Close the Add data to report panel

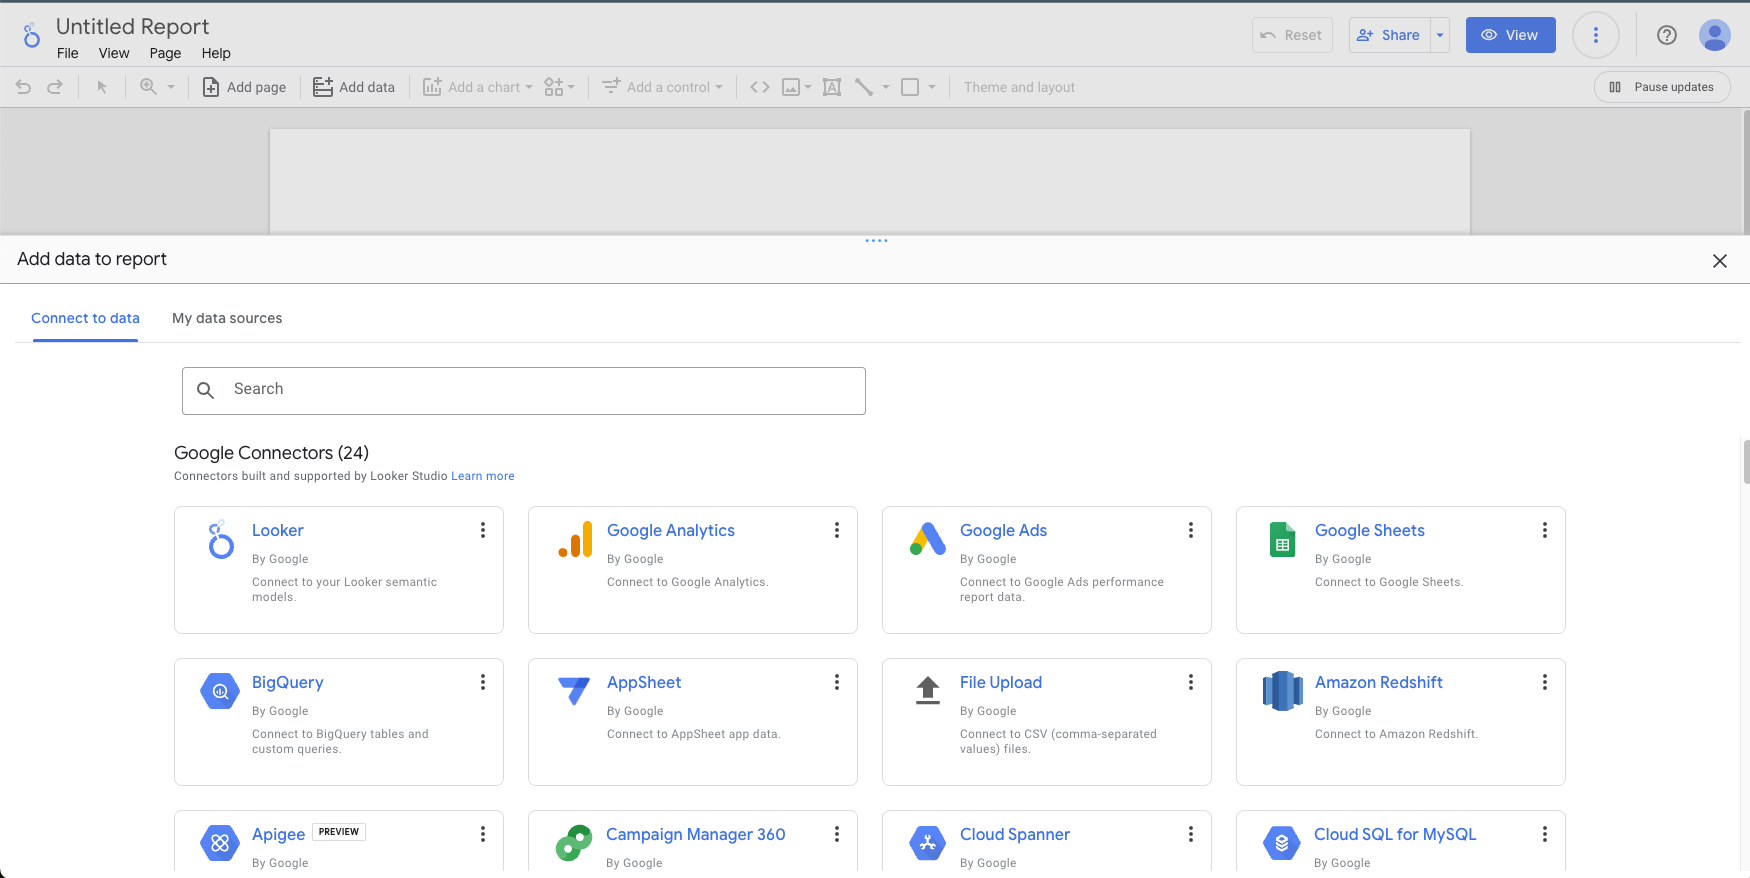coord(1720,261)
